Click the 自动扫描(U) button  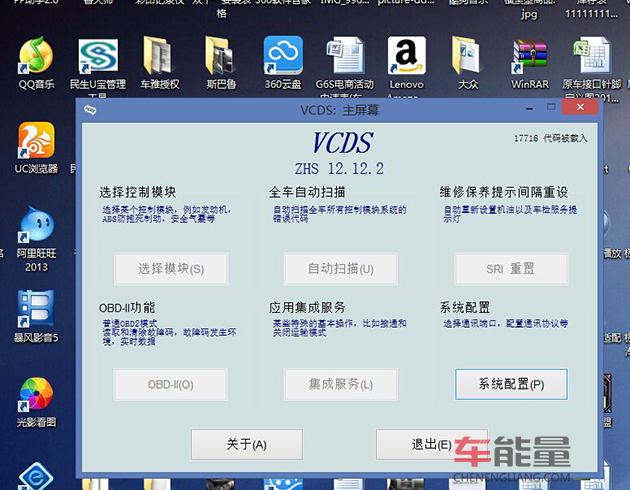pyautogui.click(x=341, y=269)
